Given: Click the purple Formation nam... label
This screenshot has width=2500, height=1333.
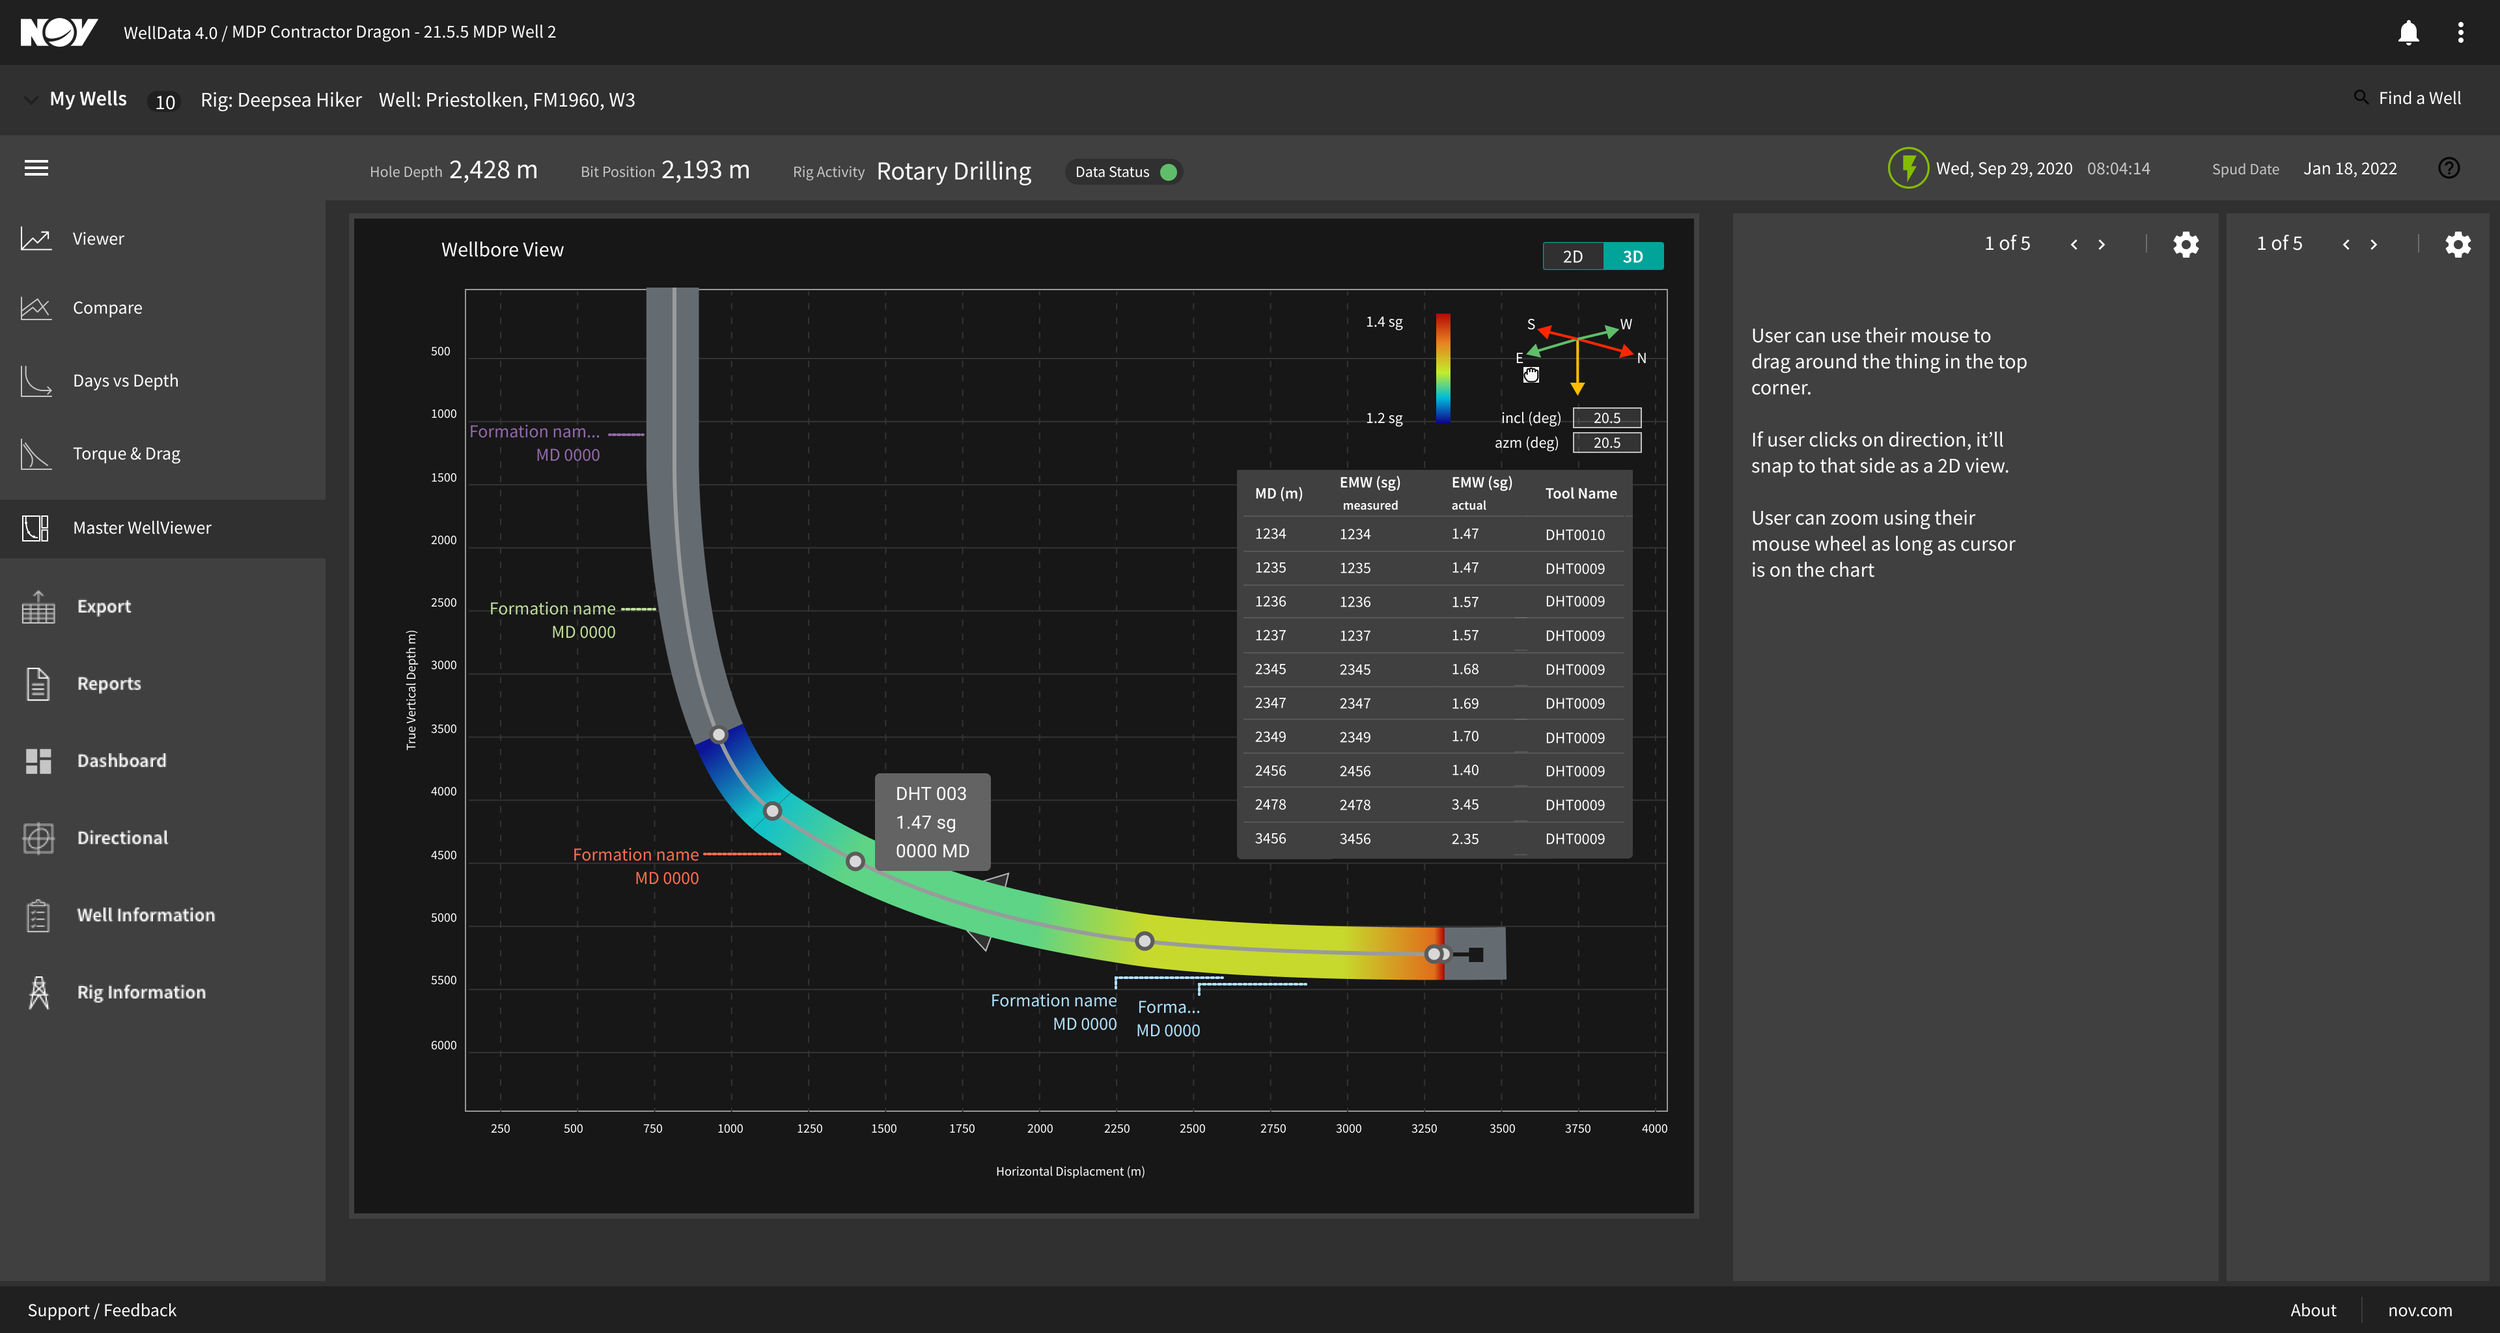Looking at the screenshot, I should coord(535,432).
